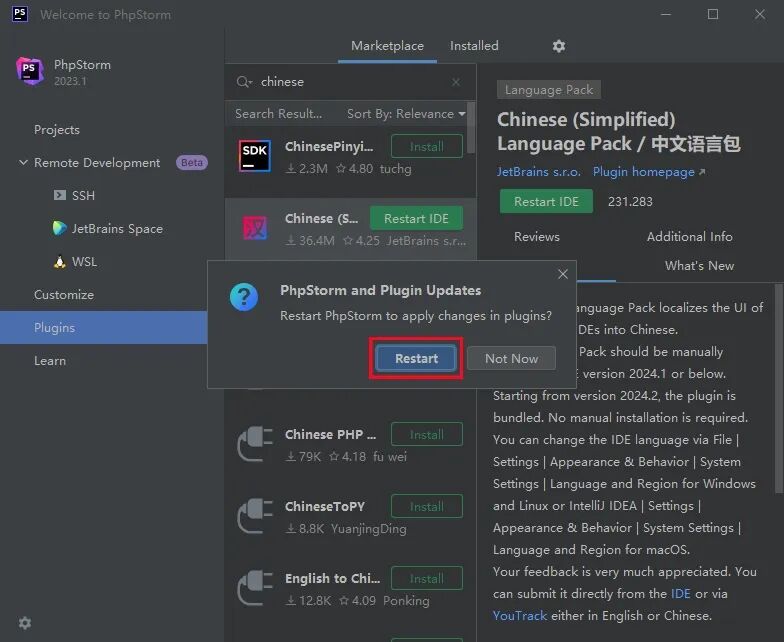Select the Chinese (S... plugin name
The width and height of the screenshot is (784, 642).
tap(322, 218)
